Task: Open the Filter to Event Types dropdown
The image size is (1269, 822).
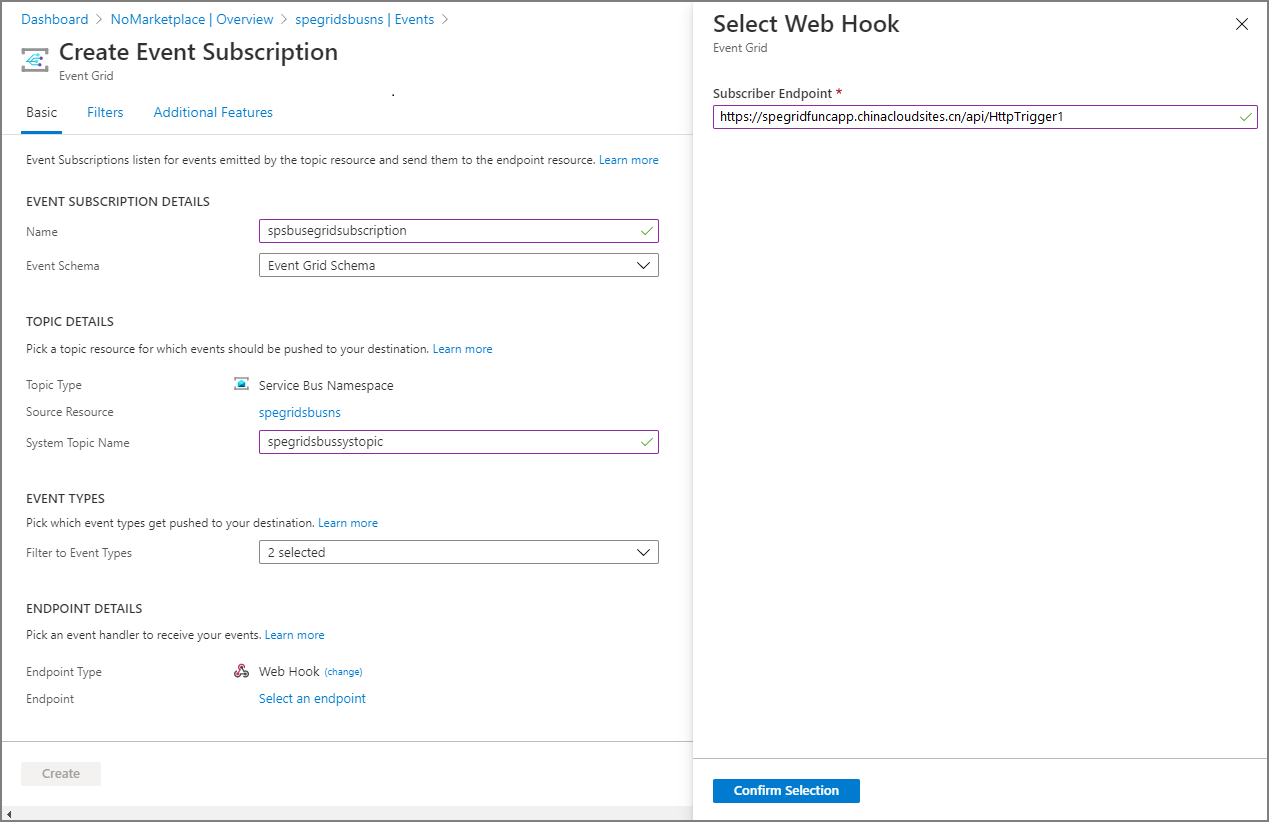Action: point(458,552)
